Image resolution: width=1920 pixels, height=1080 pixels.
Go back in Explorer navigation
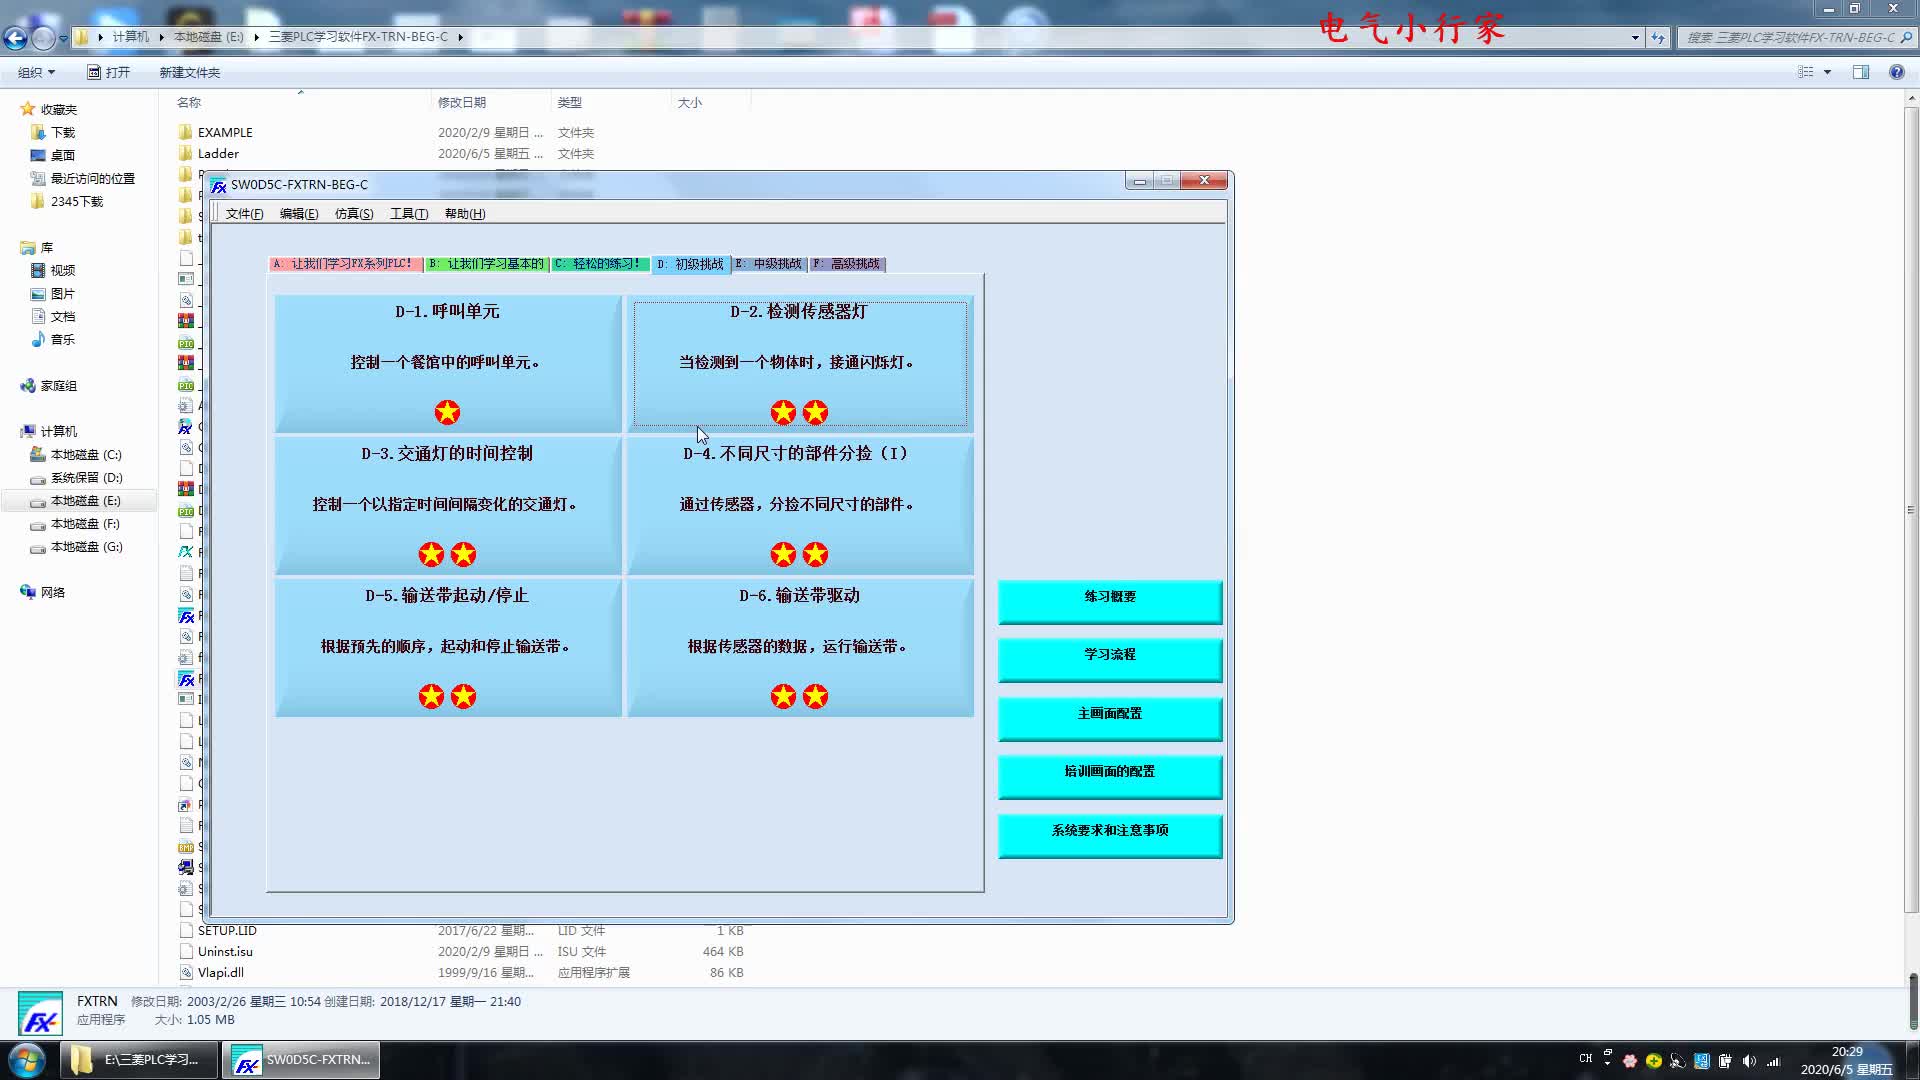pos(15,38)
